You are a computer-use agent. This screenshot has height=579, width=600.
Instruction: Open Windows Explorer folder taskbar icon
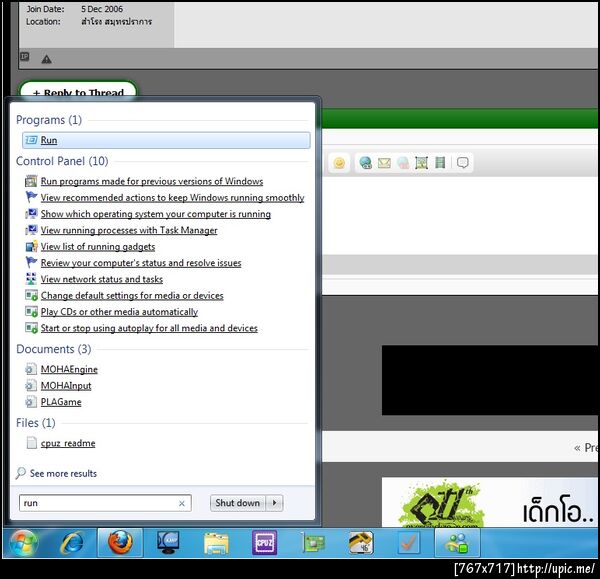pos(216,543)
